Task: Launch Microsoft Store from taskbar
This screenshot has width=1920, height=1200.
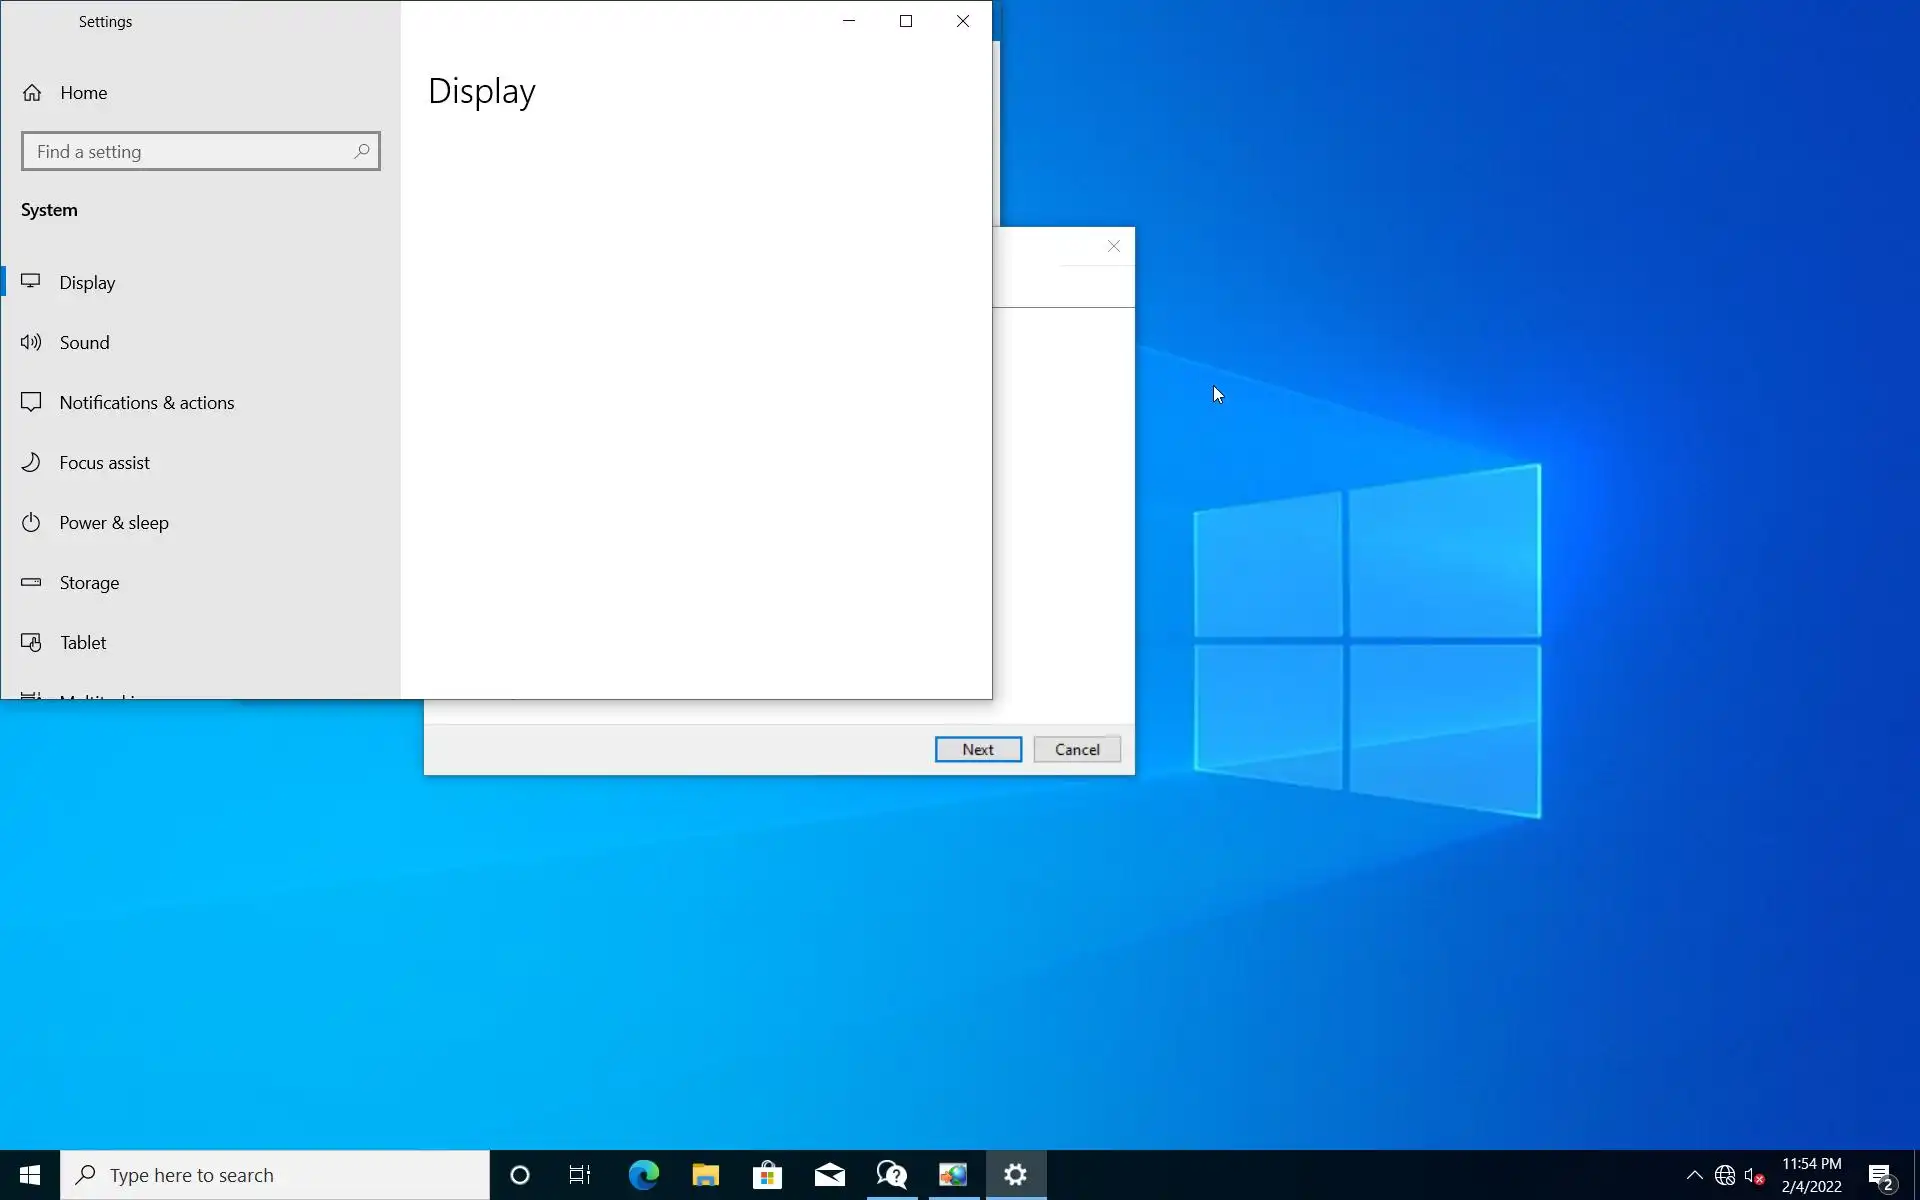Action: pos(767,1175)
